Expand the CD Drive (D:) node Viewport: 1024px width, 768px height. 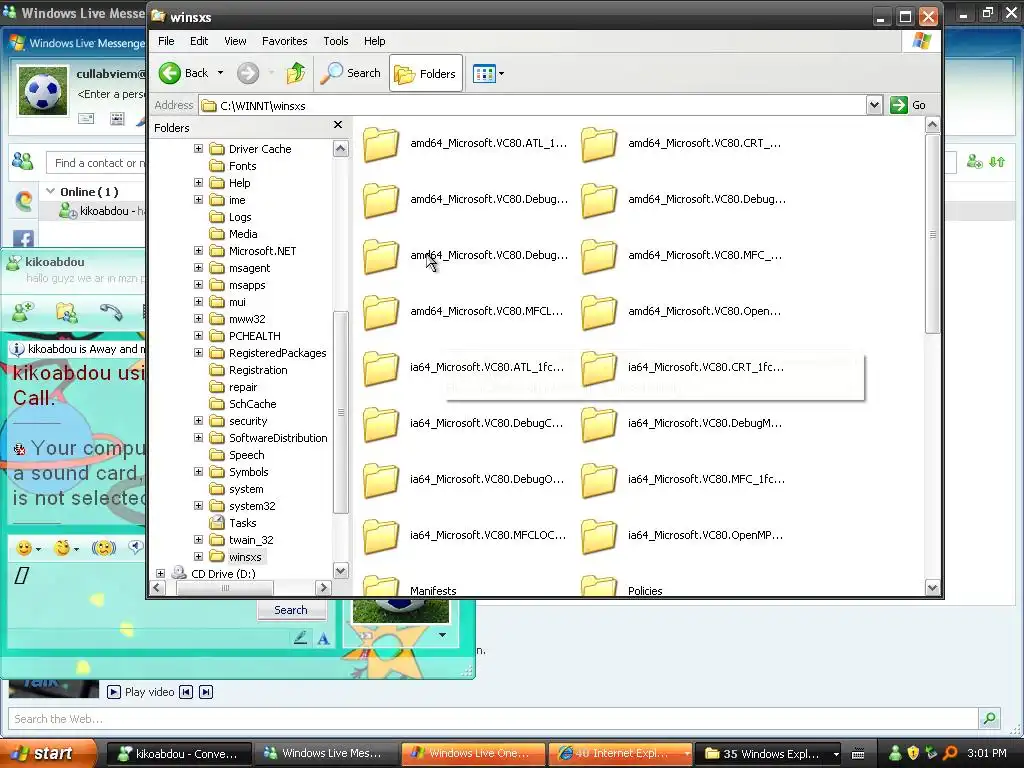pos(161,573)
